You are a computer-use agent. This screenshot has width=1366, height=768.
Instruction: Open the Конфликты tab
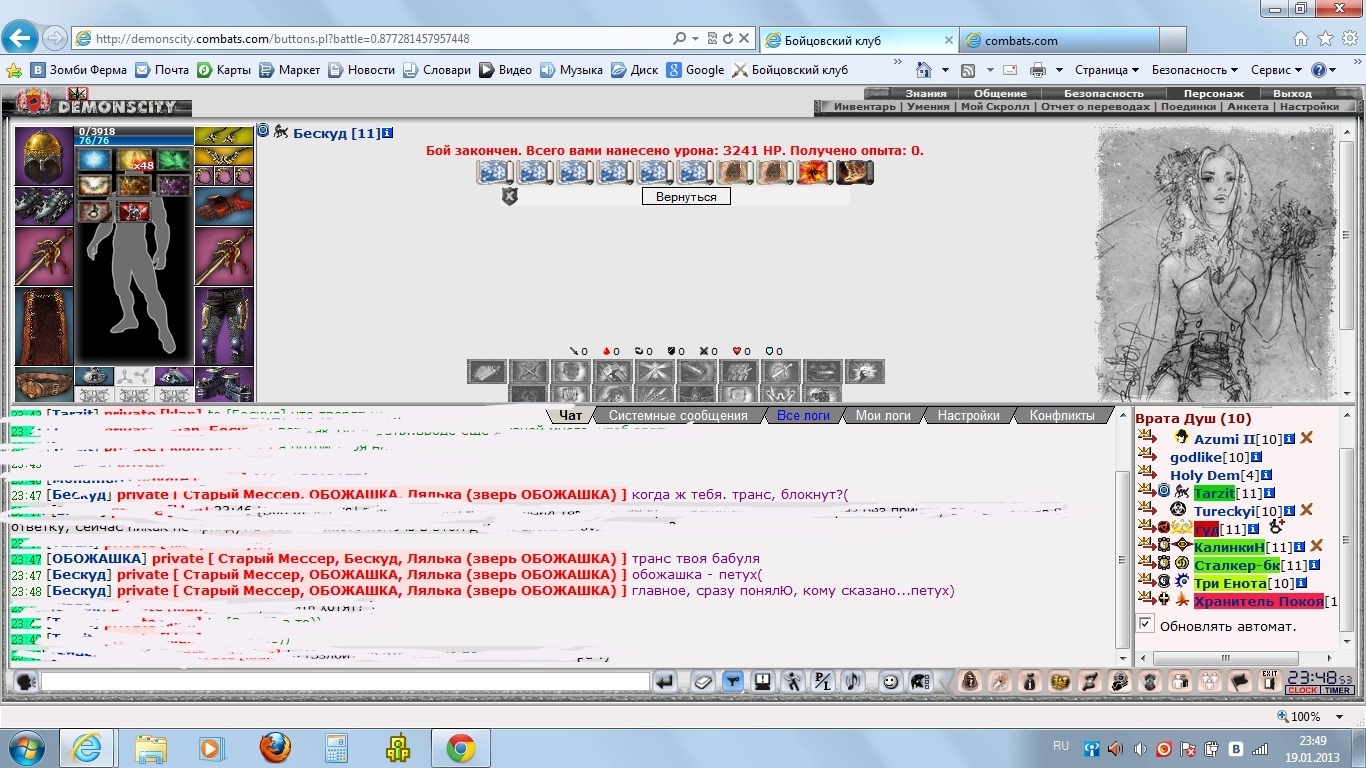[x=1062, y=415]
